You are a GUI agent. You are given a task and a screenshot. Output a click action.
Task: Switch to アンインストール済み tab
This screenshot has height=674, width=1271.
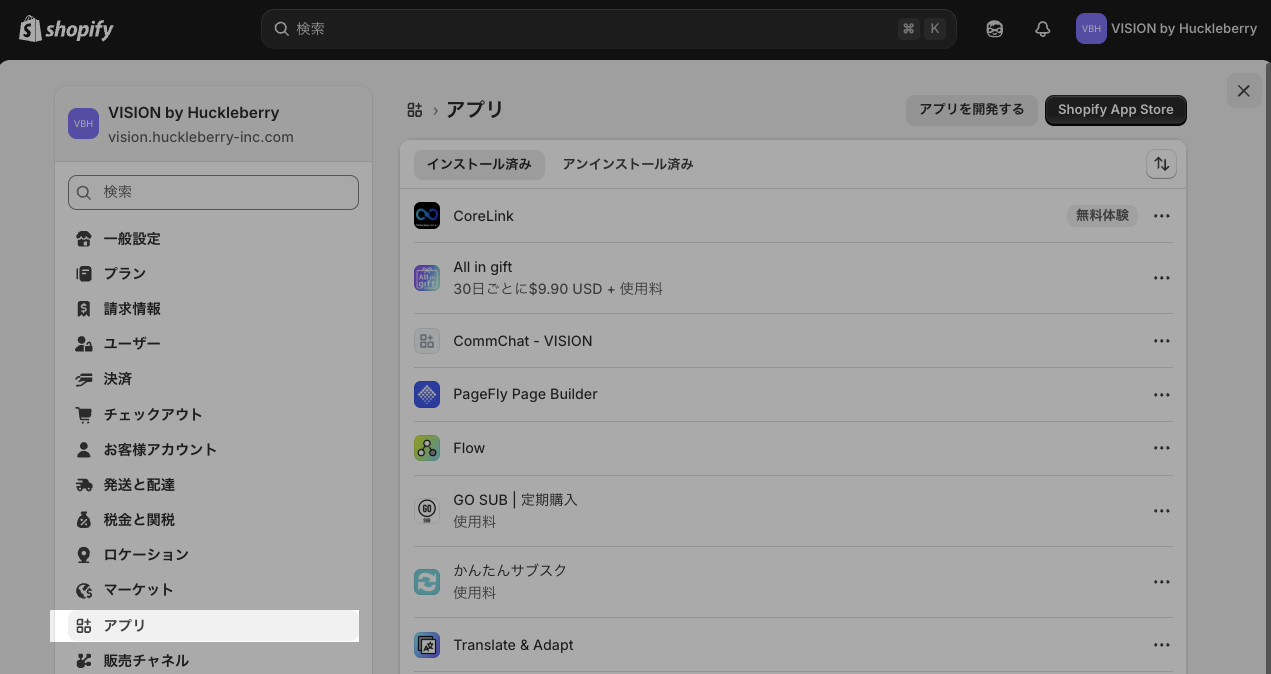628,164
